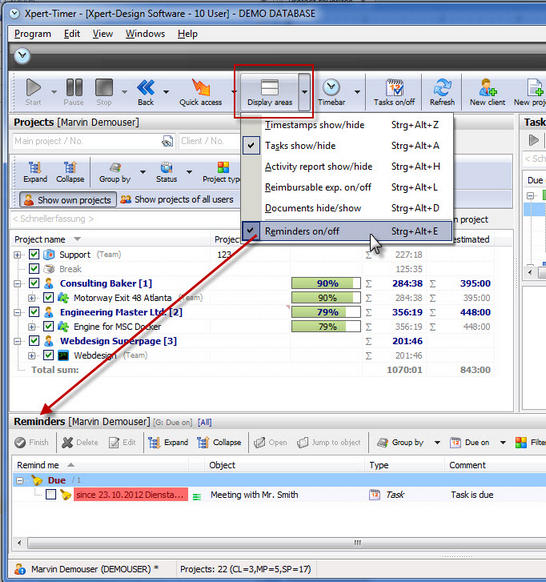The image size is (546, 582).
Task: Open the Display areas dropdown arrow
Action: pyautogui.click(x=304, y=92)
